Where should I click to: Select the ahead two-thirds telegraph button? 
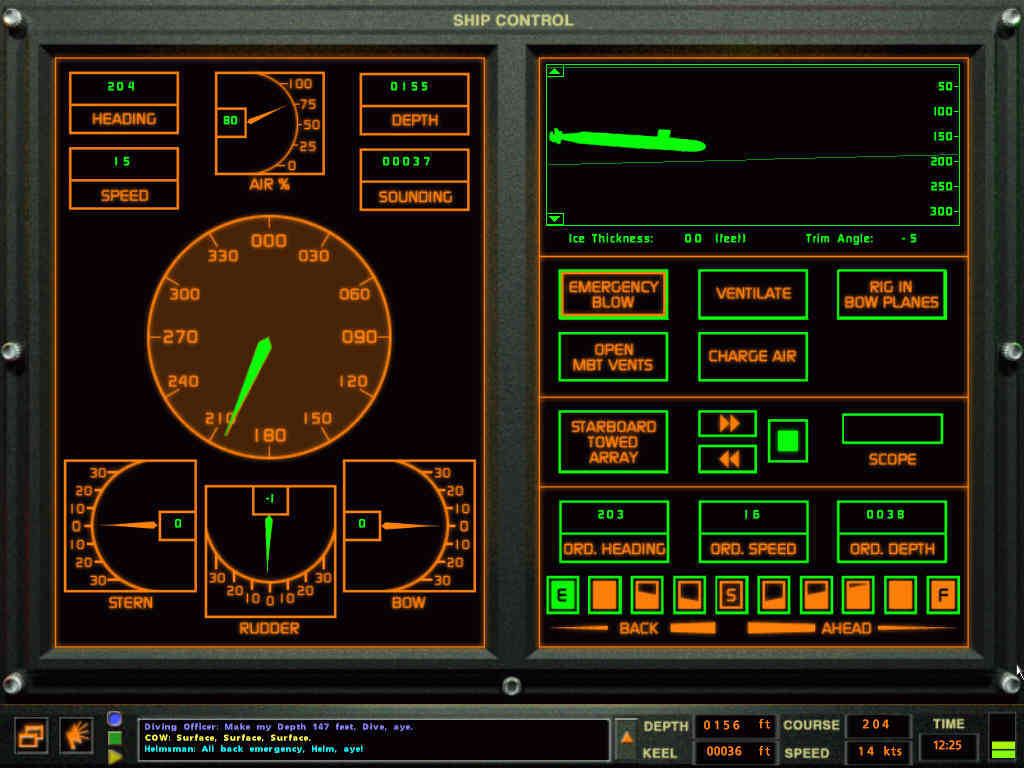(x=816, y=595)
